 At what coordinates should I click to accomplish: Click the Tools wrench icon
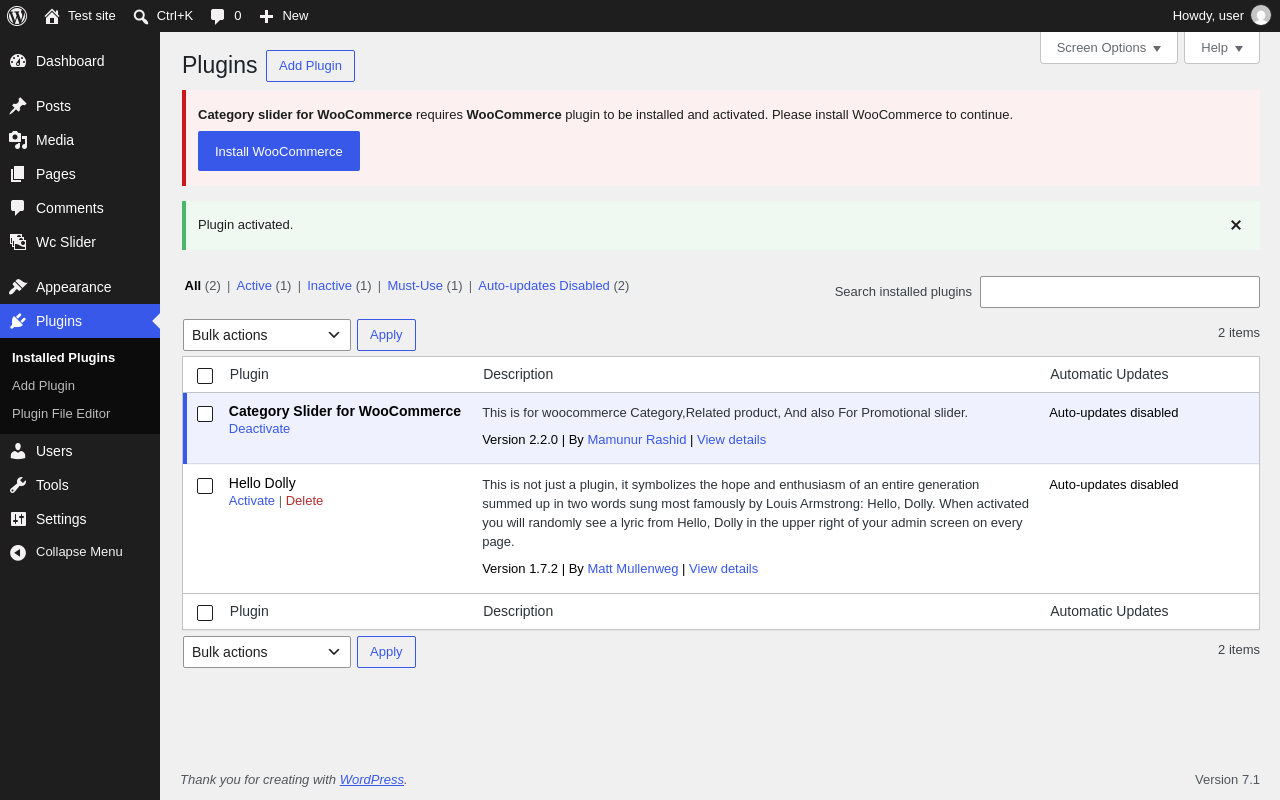(x=18, y=485)
